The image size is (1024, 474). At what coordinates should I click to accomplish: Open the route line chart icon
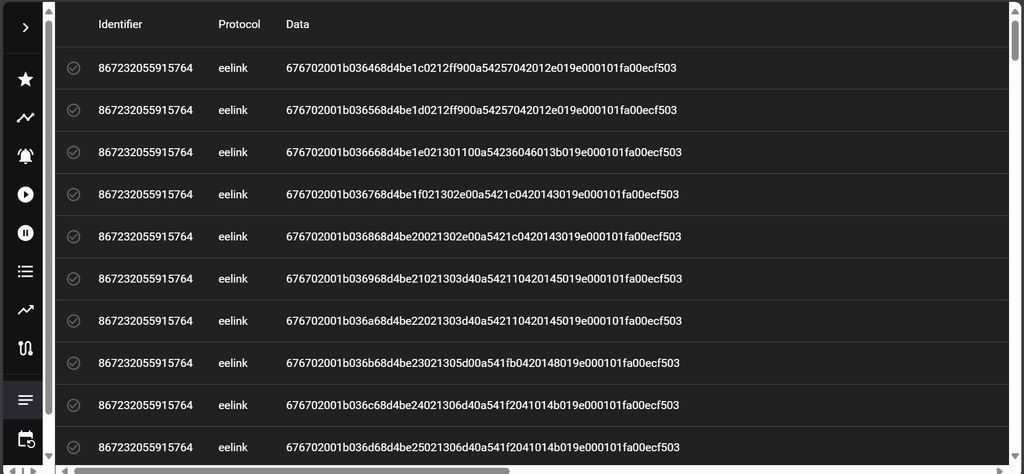(x=26, y=118)
